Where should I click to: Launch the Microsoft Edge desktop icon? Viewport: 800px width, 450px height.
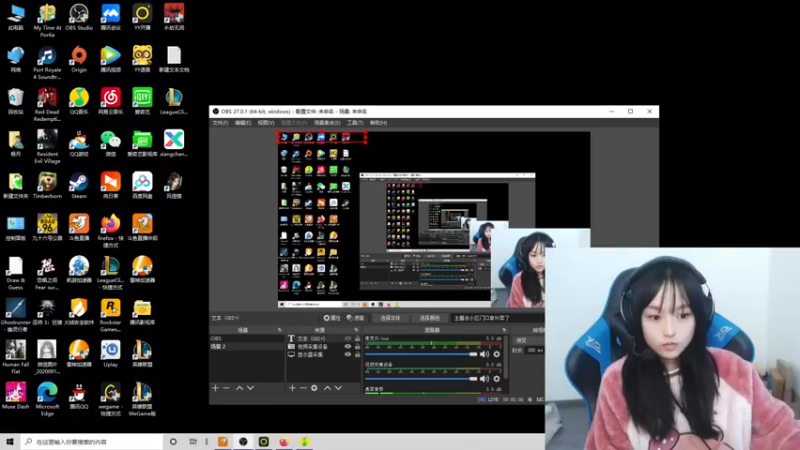[47, 399]
